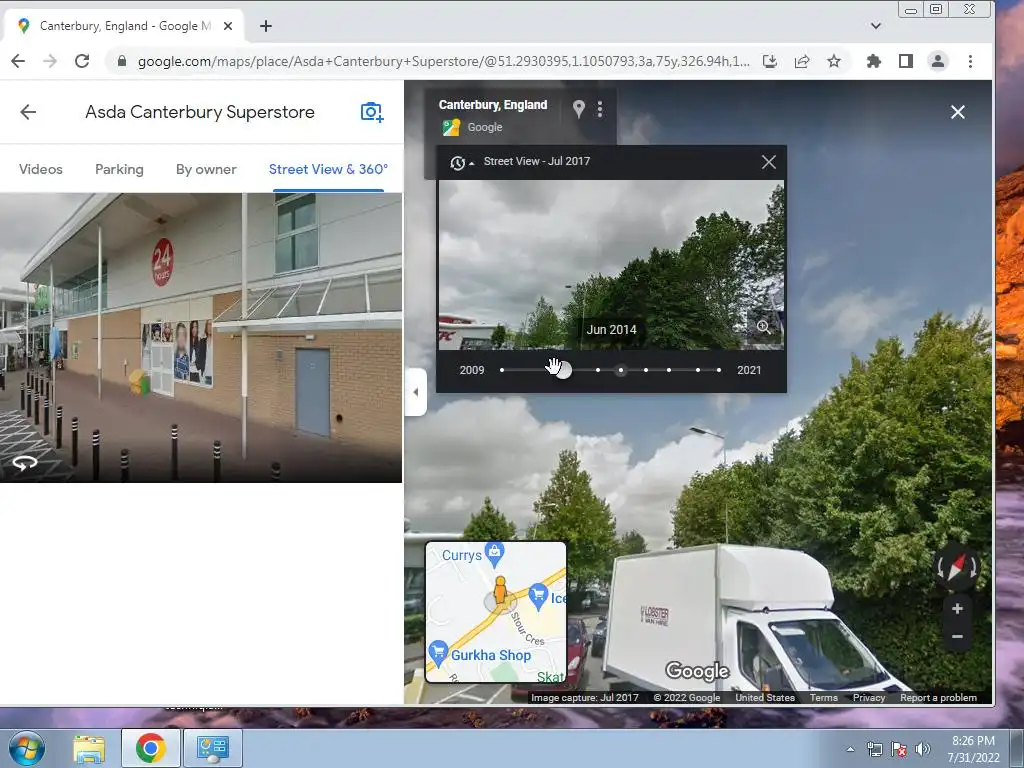This screenshot has width=1024, height=768.
Task: Open the Chrome three-dot menu
Action: pos(970,61)
